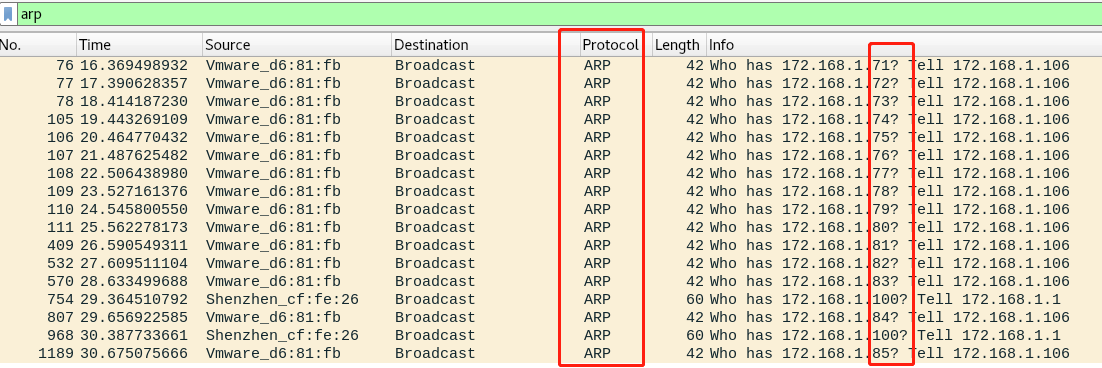Select packet number 409
This screenshot has height=368, width=1102.
pos(551,245)
